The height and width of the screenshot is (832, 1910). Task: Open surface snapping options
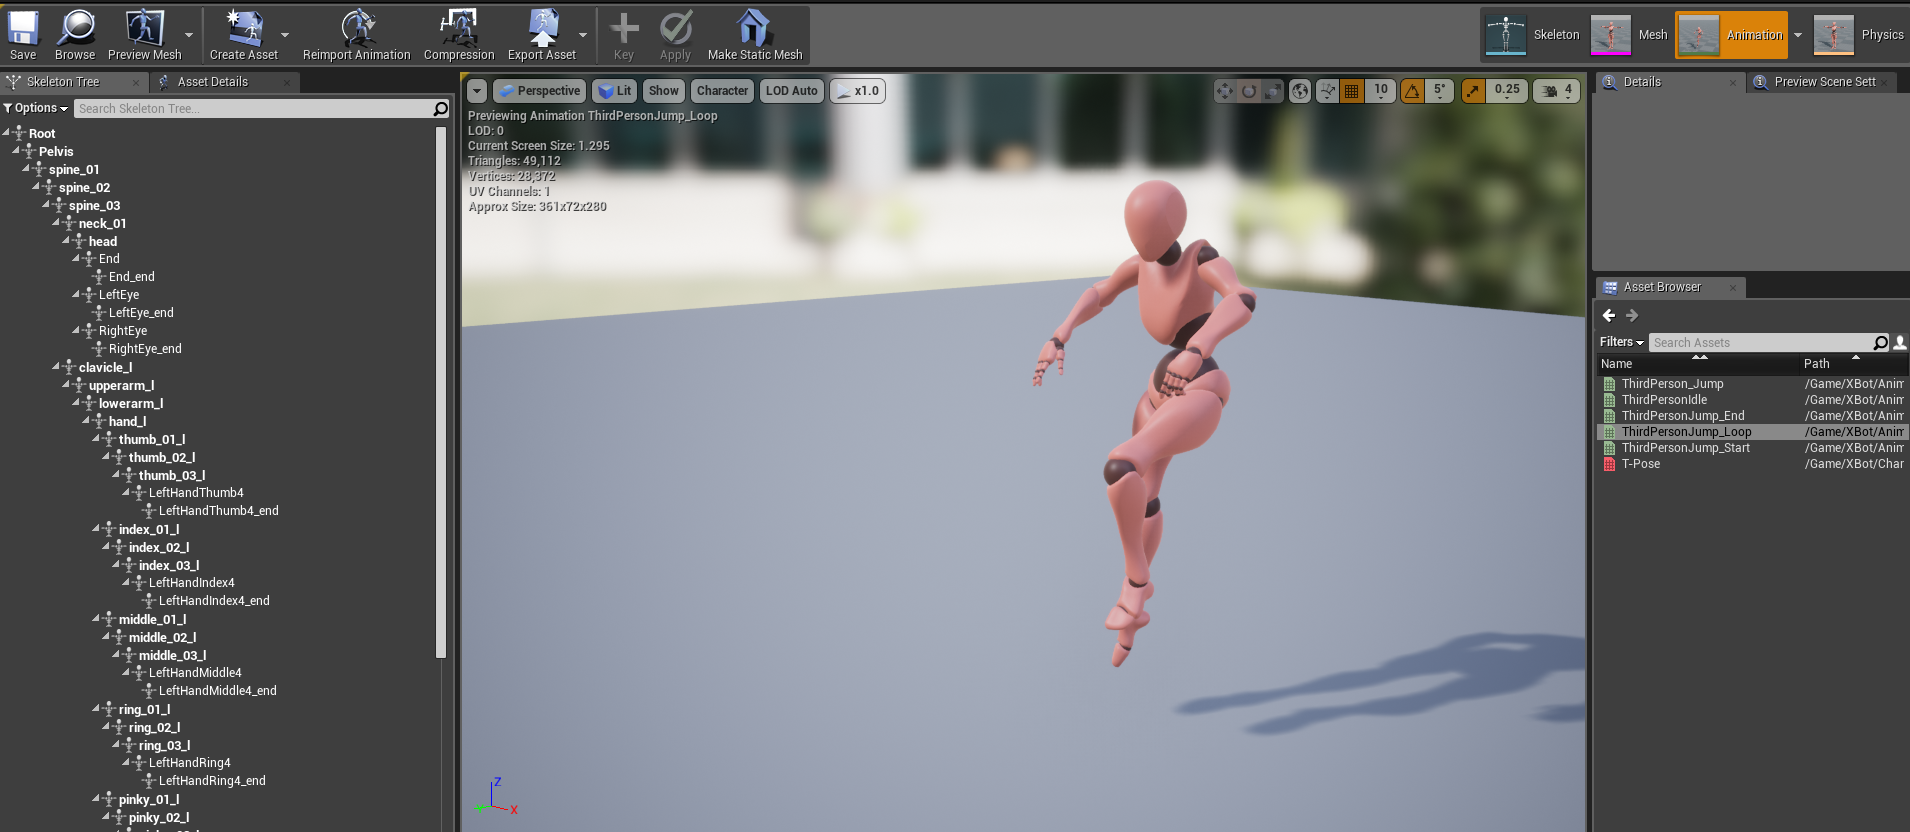[1327, 91]
